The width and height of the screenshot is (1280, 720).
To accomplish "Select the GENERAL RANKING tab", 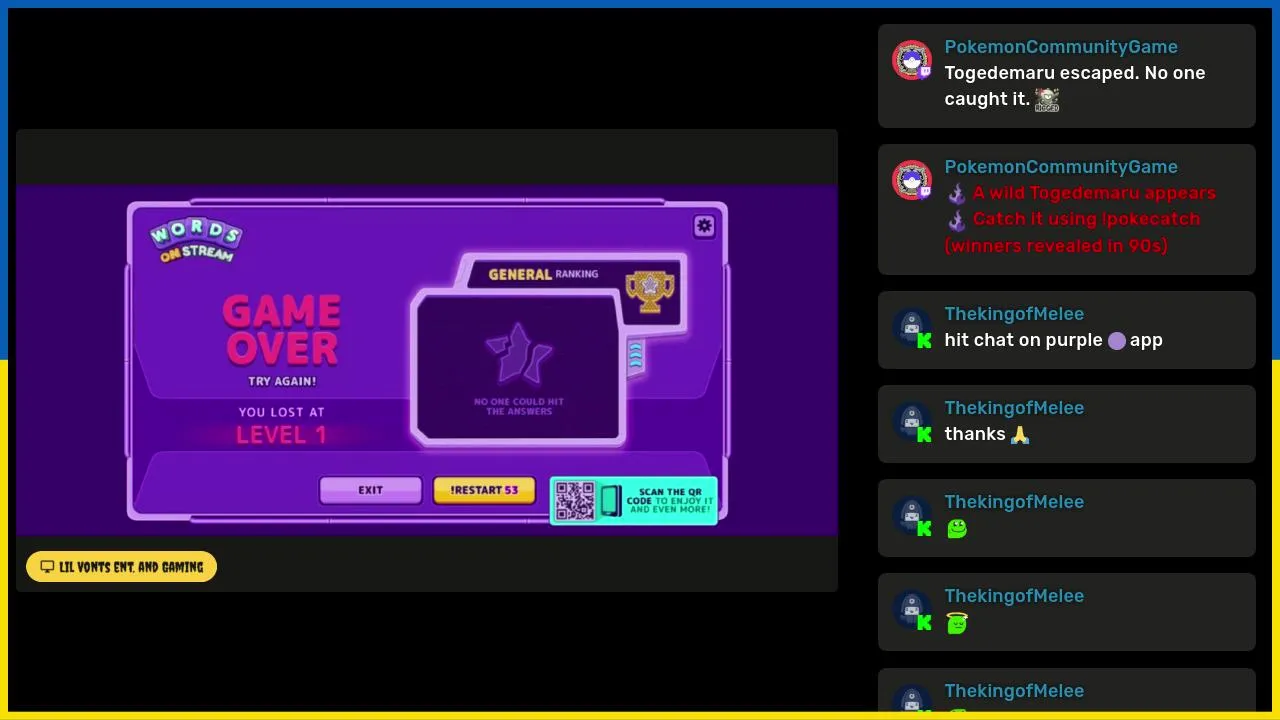I will [x=544, y=274].
